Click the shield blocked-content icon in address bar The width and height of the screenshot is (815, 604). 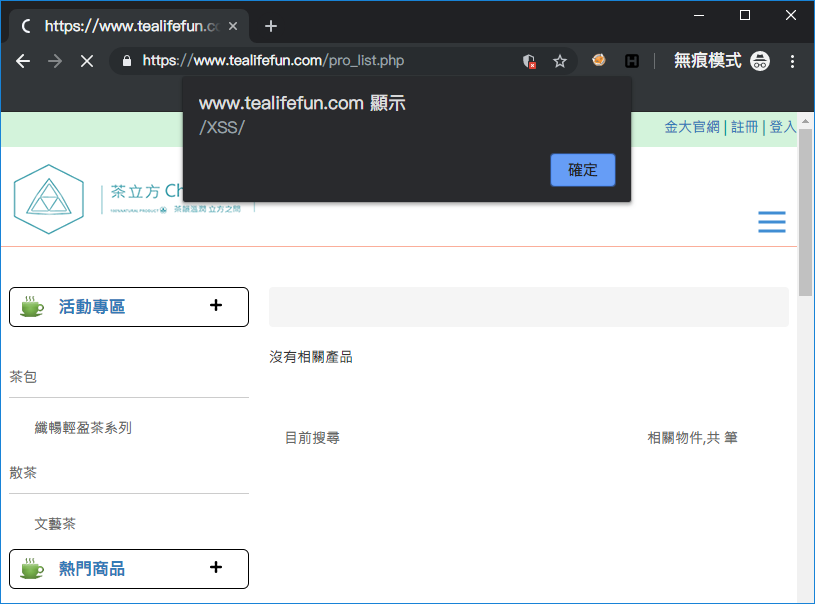pyautogui.click(x=529, y=61)
